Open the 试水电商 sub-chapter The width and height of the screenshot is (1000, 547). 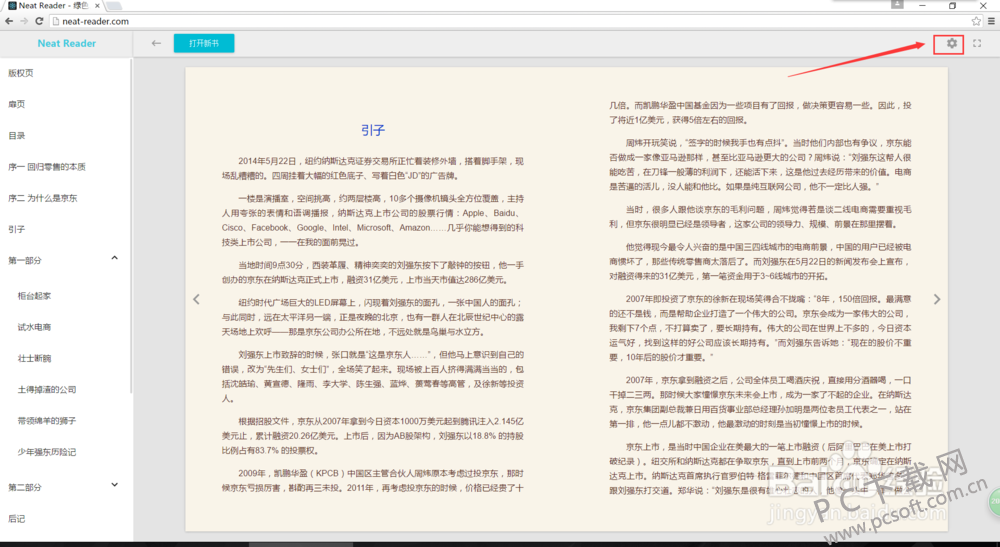[34, 328]
